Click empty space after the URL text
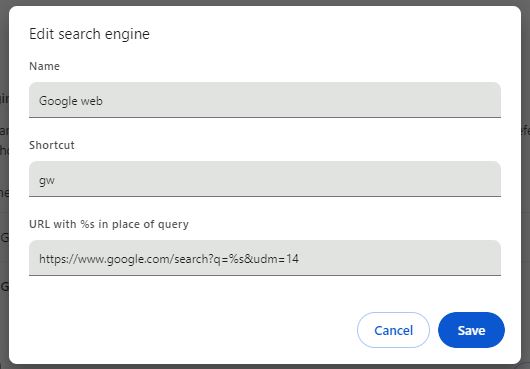The width and height of the screenshot is (530, 369). [399, 258]
